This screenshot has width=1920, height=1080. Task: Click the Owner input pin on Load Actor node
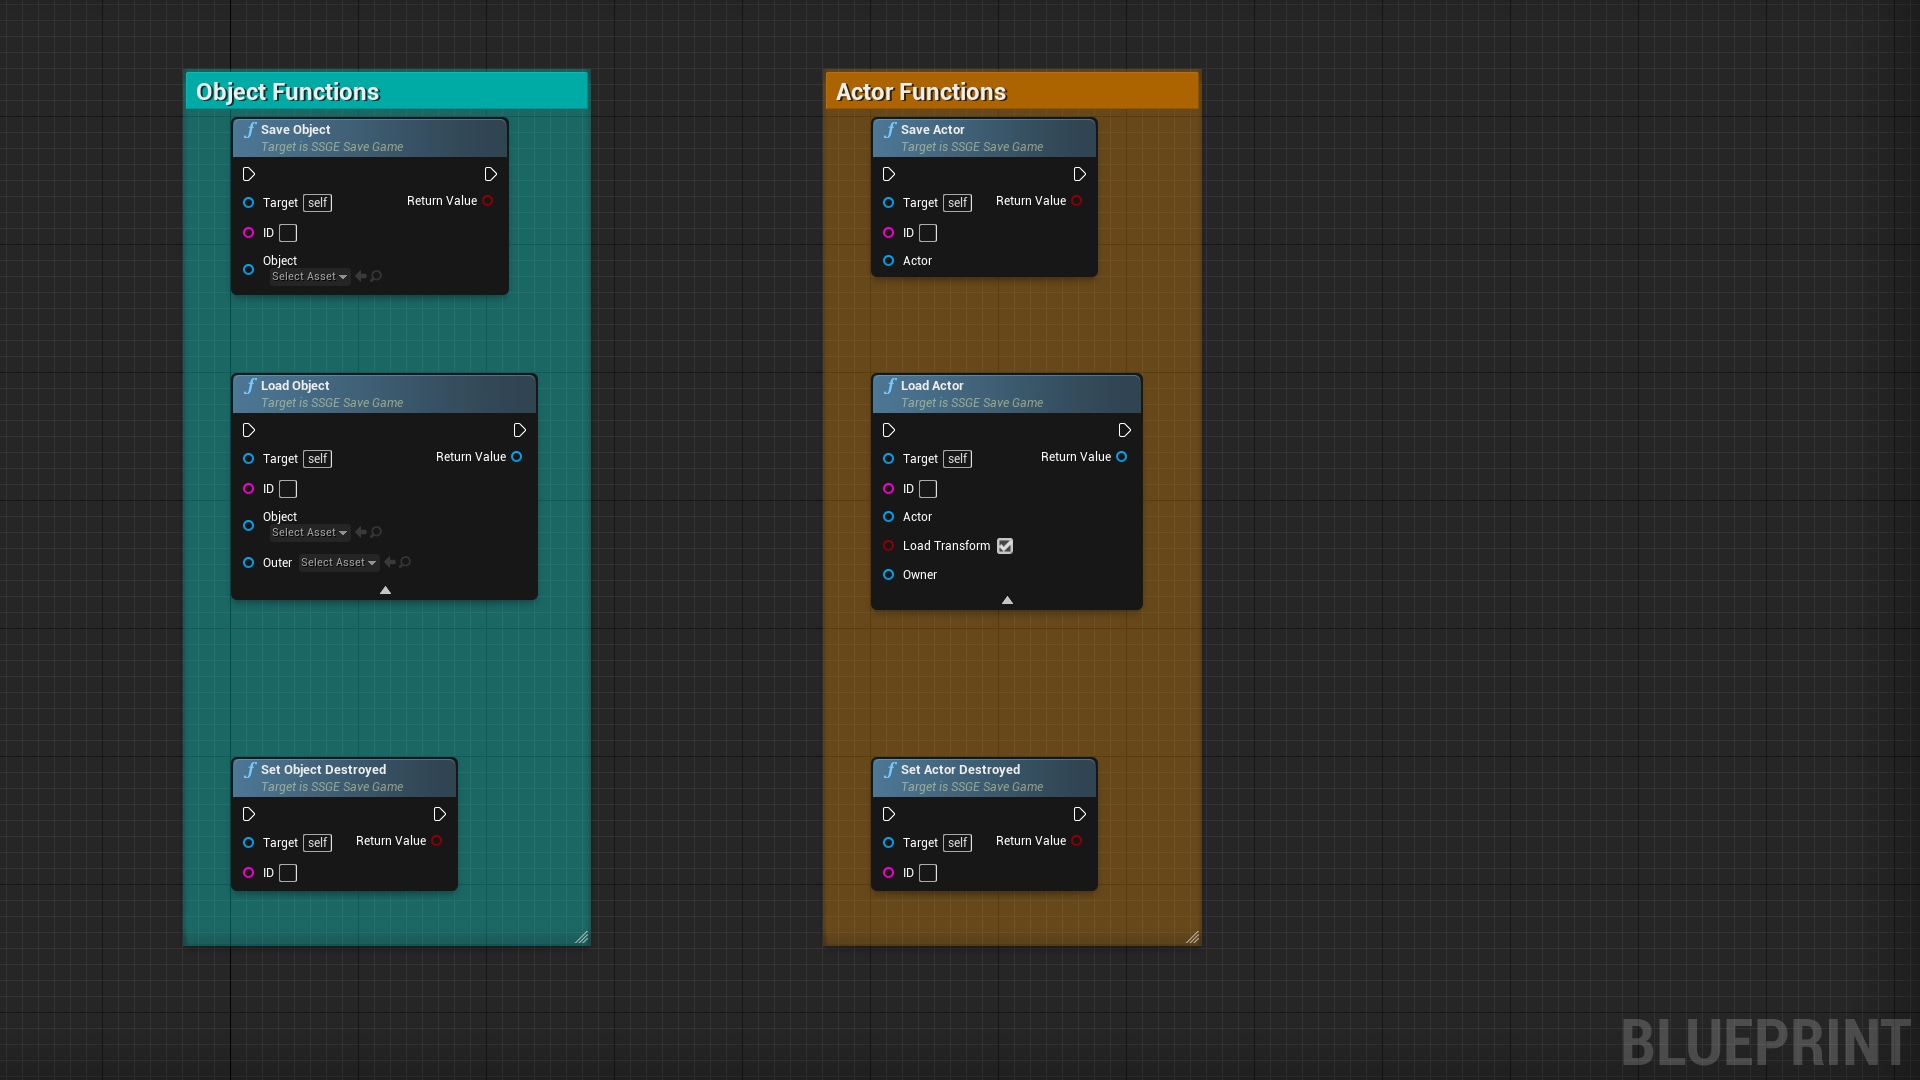[889, 575]
